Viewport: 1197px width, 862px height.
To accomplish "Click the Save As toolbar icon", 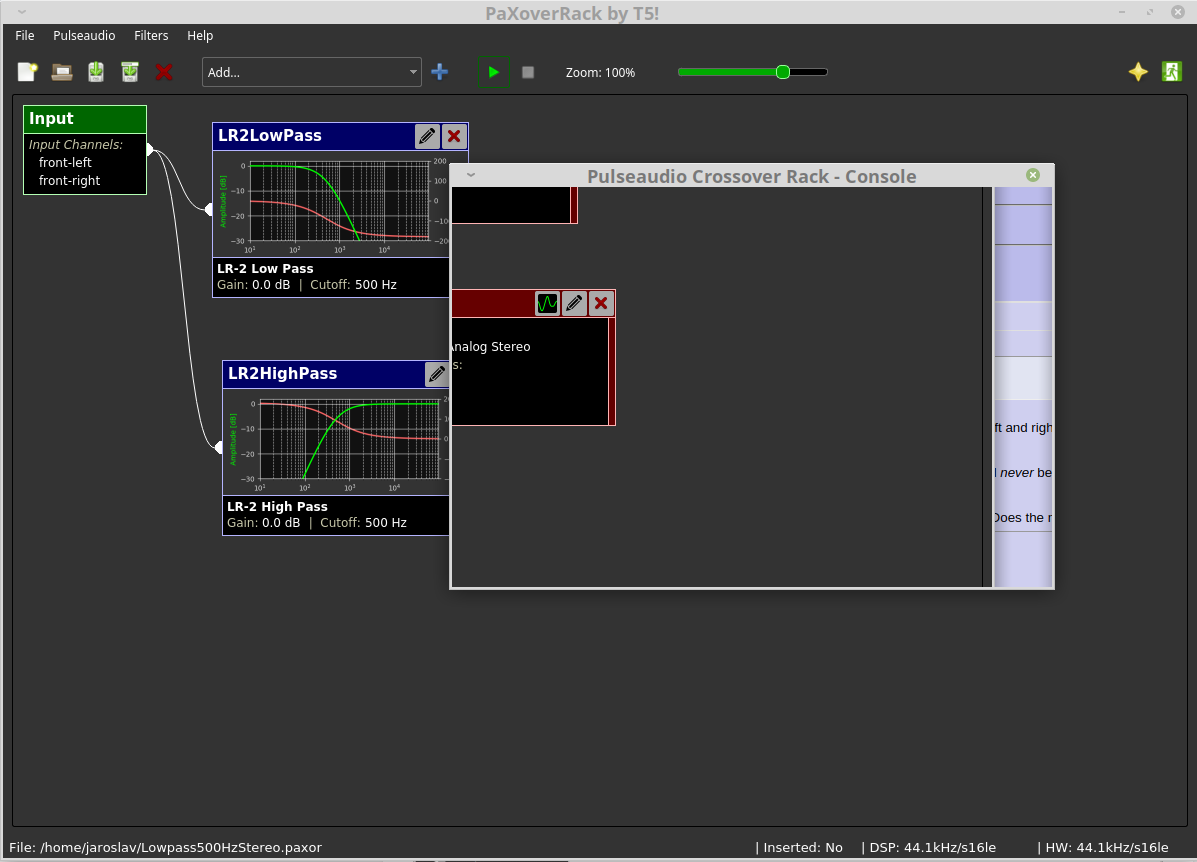I will click(130, 72).
